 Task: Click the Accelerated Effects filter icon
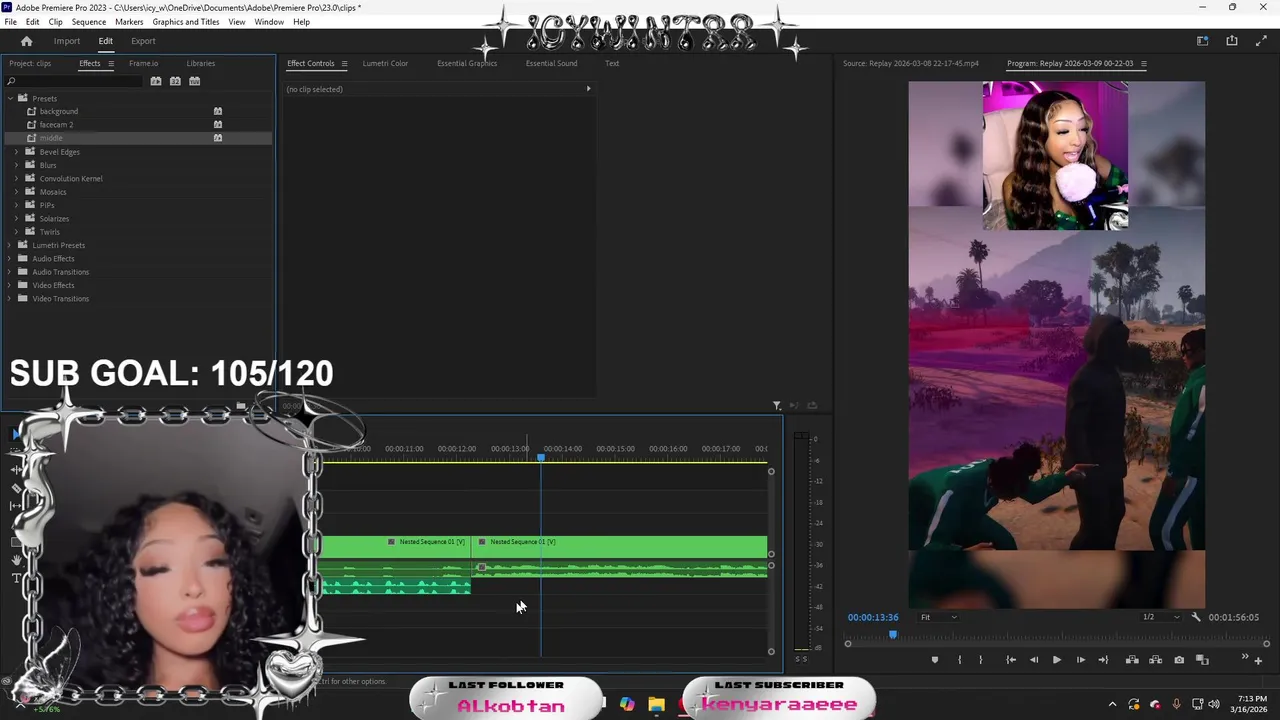point(156,81)
